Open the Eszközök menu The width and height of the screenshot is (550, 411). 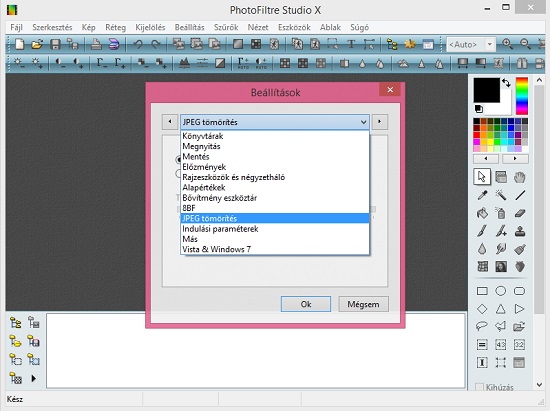(x=294, y=27)
